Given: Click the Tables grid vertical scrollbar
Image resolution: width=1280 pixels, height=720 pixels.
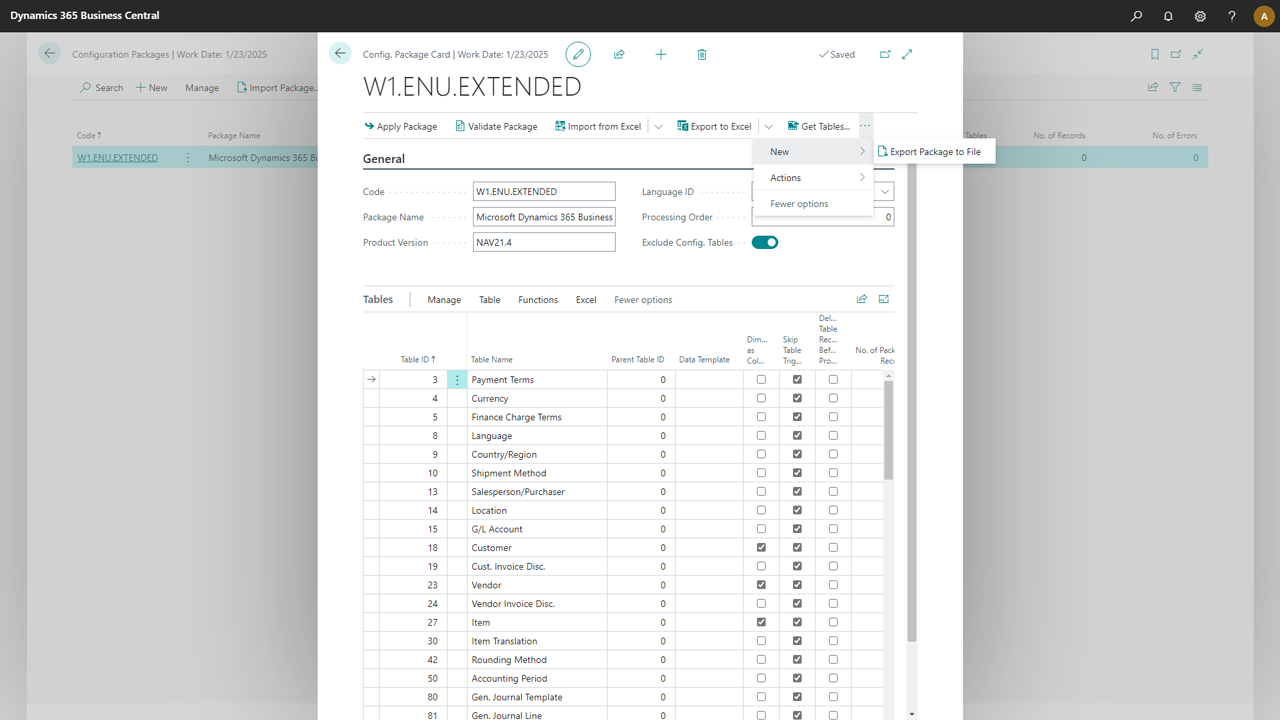Looking at the screenshot, I should pos(889,430).
